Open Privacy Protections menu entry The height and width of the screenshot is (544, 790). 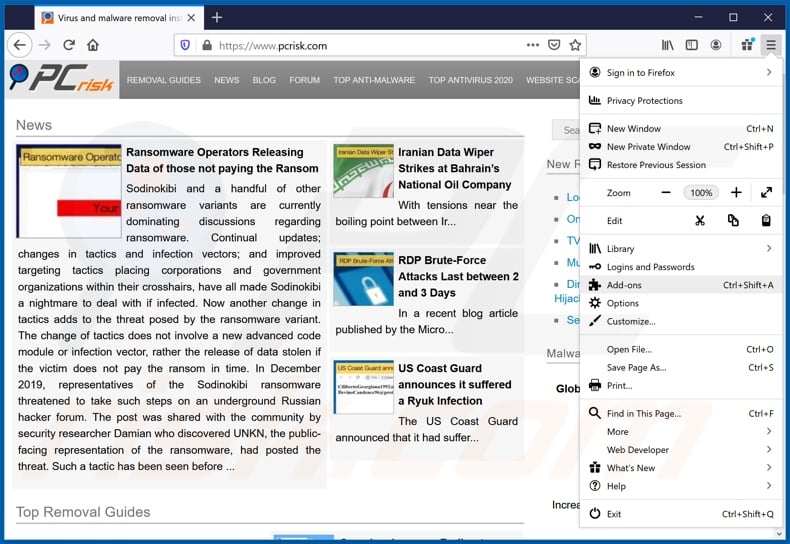681,101
